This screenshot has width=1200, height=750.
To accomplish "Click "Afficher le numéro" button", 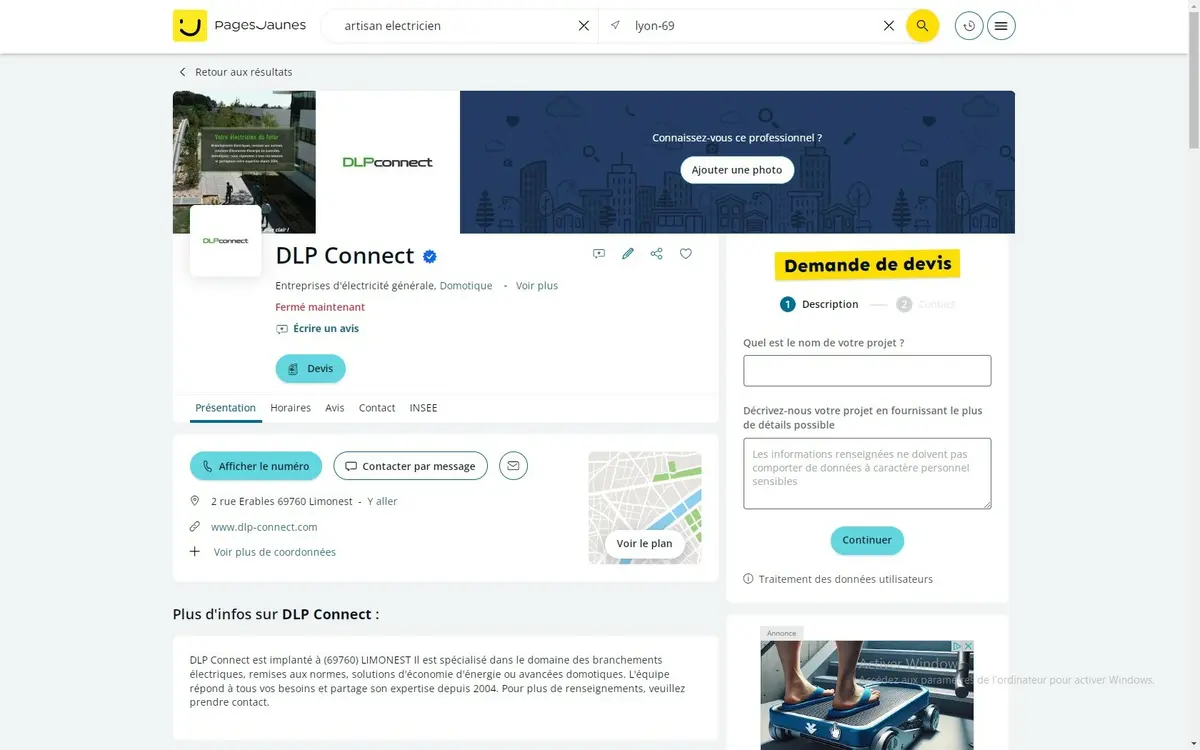I will click(x=256, y=466).
